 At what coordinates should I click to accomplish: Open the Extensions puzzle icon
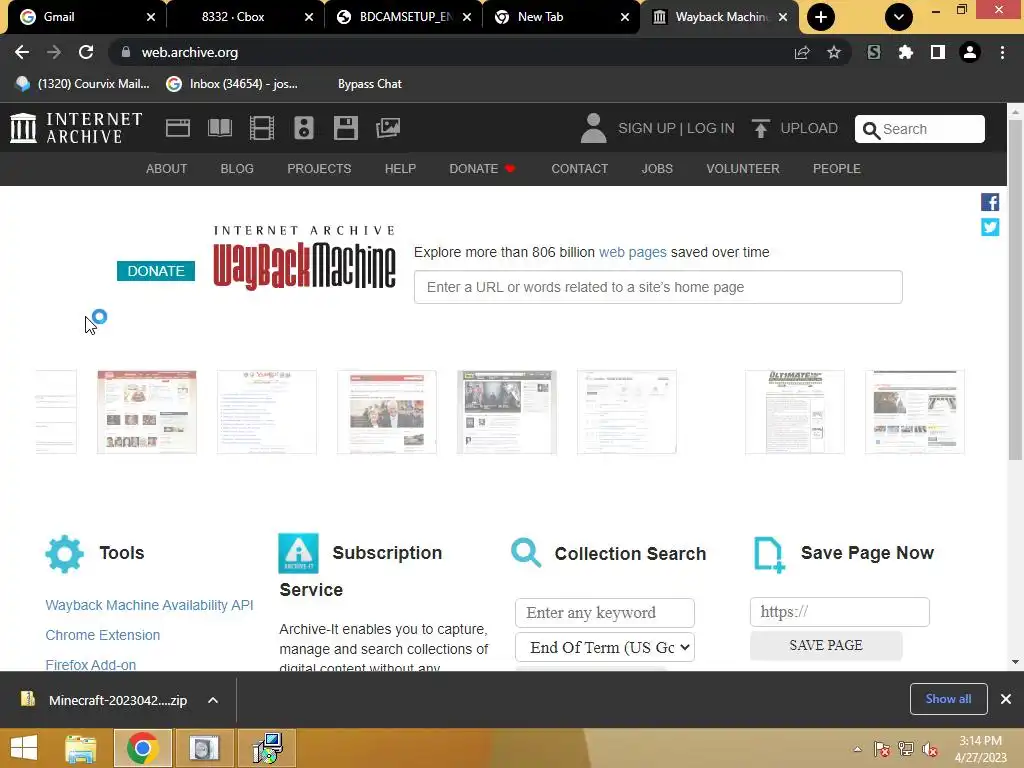pyautogui.click(x=906, y=52)
